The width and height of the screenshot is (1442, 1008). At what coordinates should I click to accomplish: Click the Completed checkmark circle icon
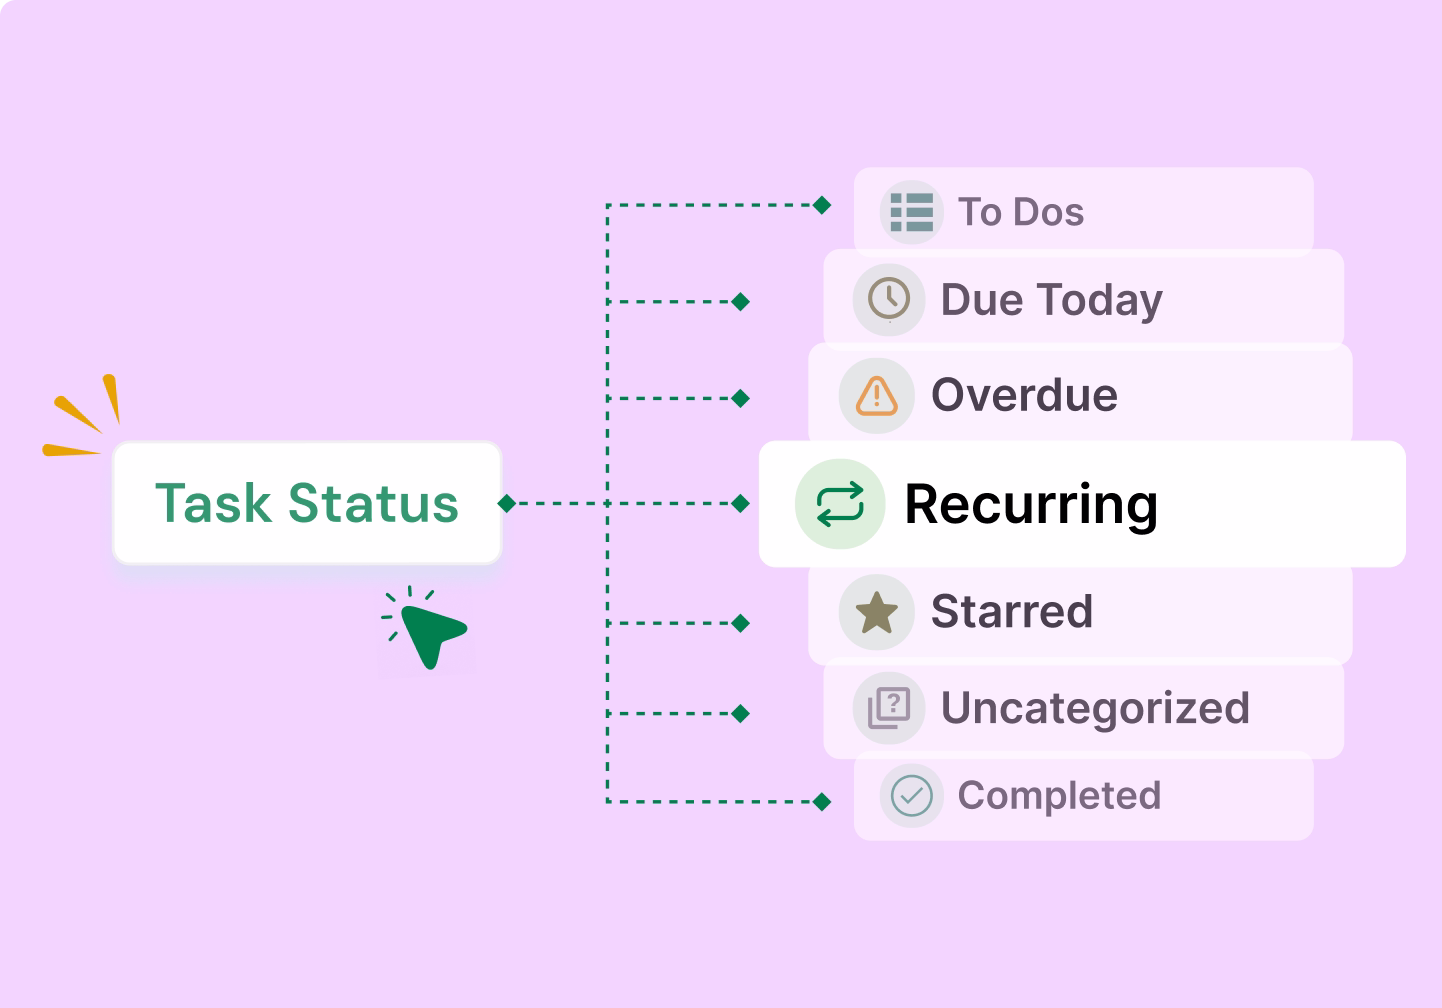(x=911, y=796)
